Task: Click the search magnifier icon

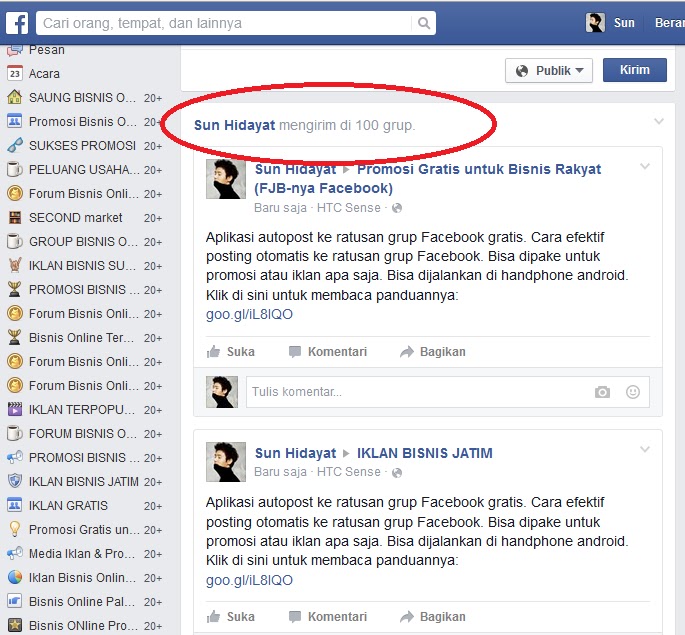Action: (x=423, y=23)
